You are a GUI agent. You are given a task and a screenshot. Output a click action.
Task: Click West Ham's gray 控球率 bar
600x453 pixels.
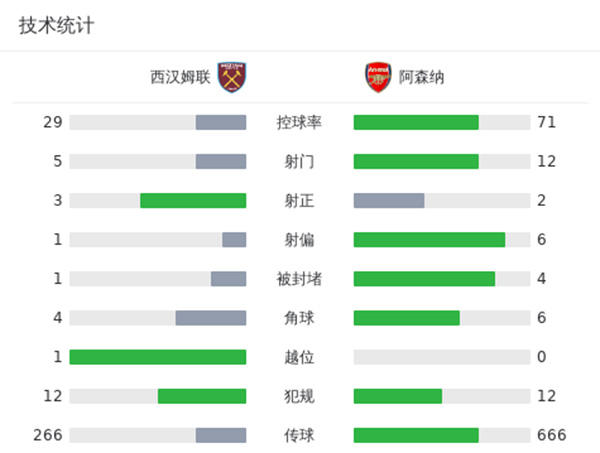pyautogui.click(x=221, y=123)
